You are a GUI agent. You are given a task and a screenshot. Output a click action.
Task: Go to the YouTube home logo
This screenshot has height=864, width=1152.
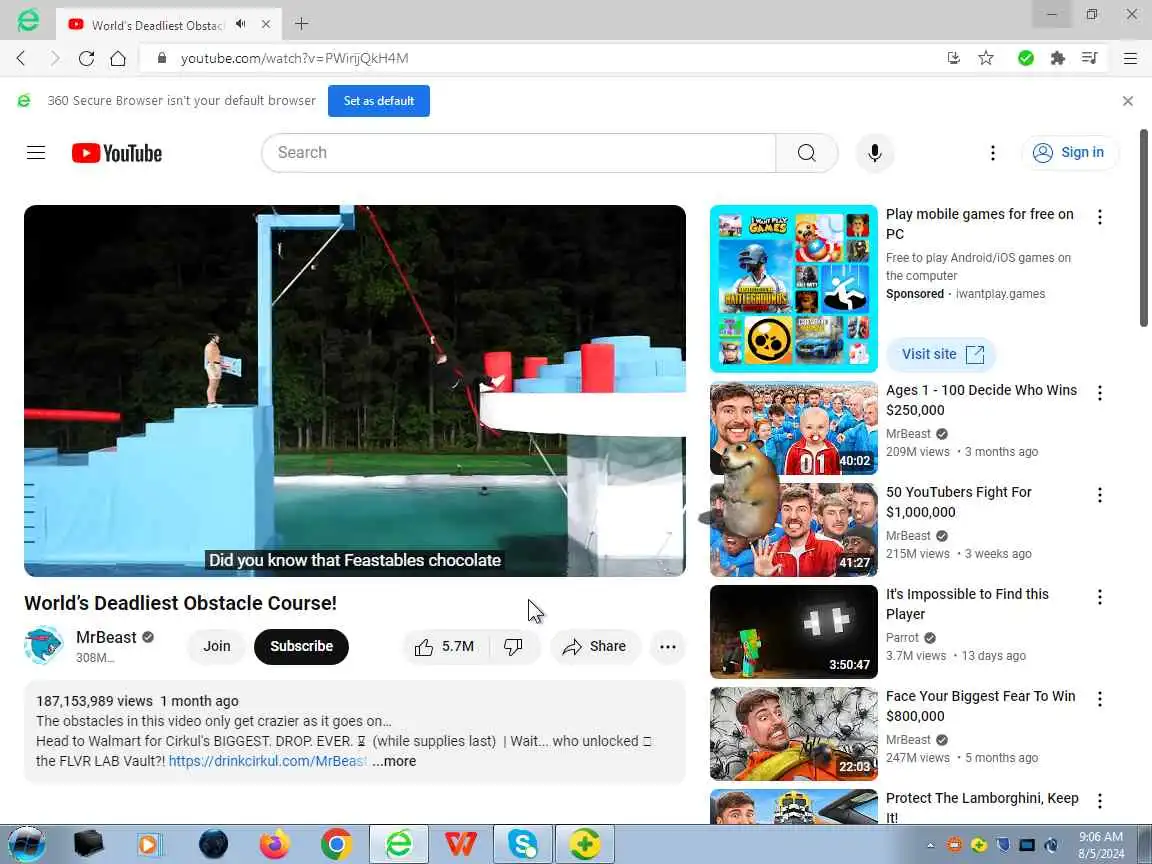pos(117,153)
